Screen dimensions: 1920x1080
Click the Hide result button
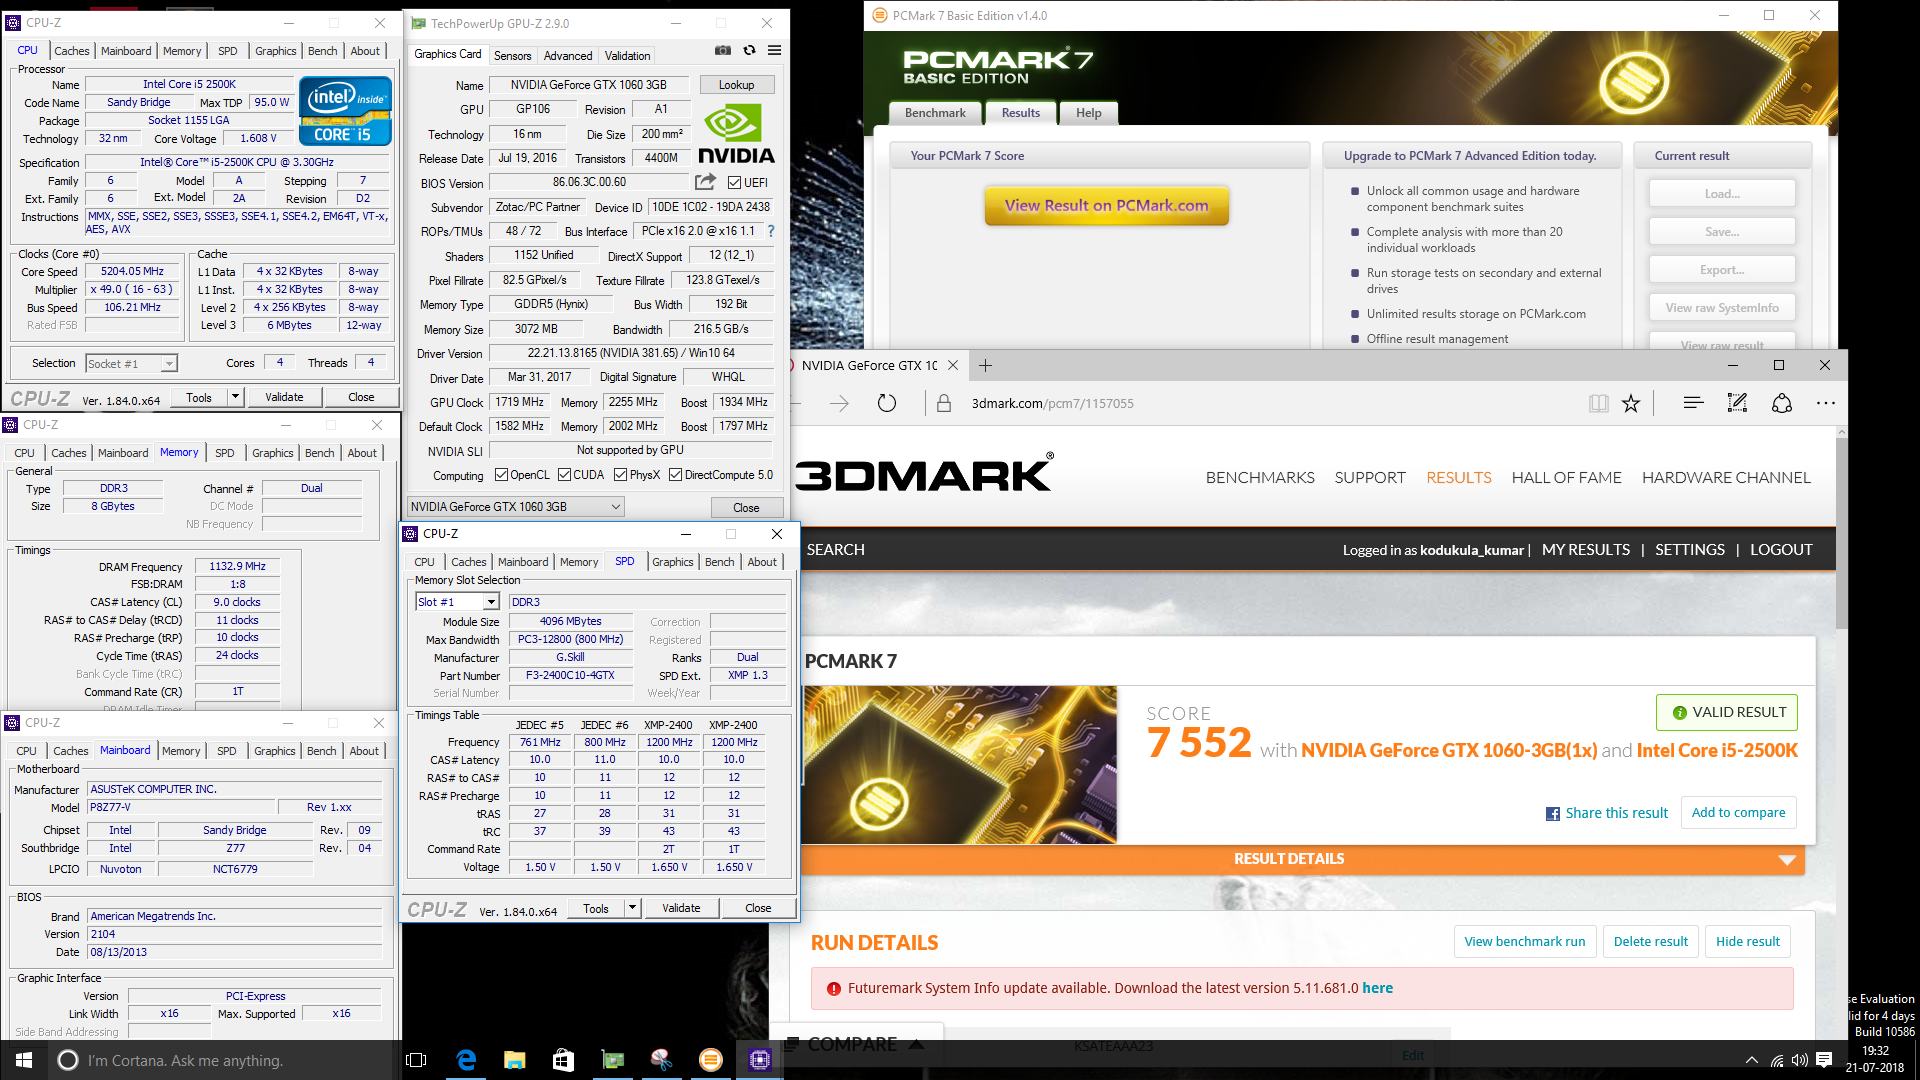1747,941
